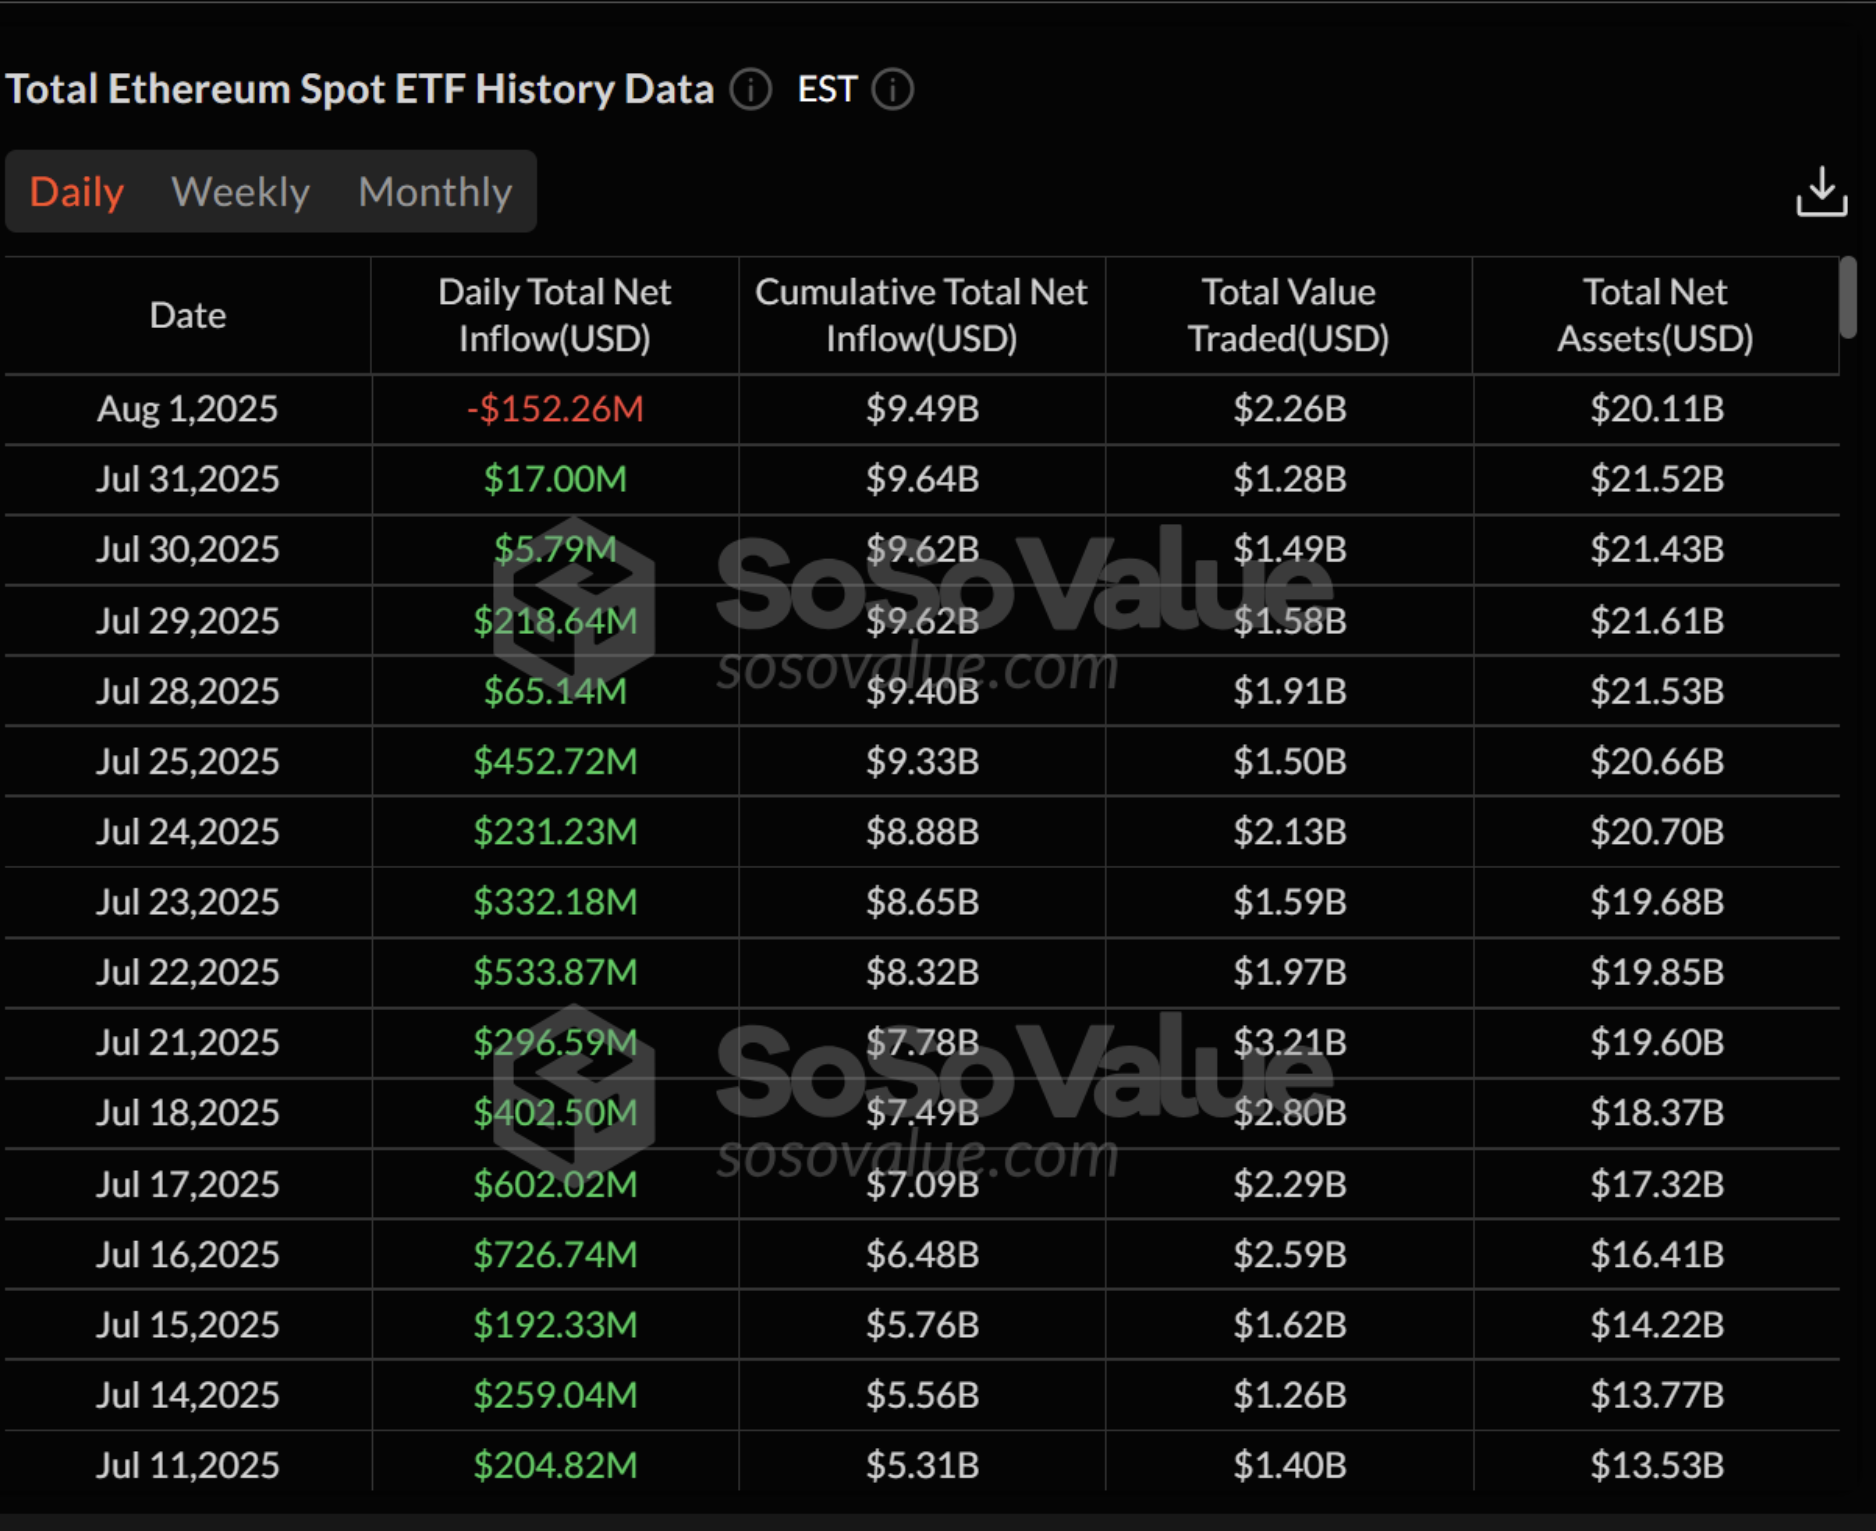Click $20.11B net assets cell
1876x1531 pixels.
click(x=1657, y=409)
